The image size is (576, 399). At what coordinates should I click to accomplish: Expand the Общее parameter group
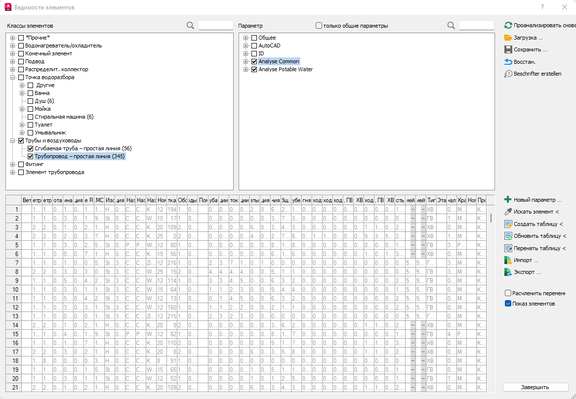246,38
